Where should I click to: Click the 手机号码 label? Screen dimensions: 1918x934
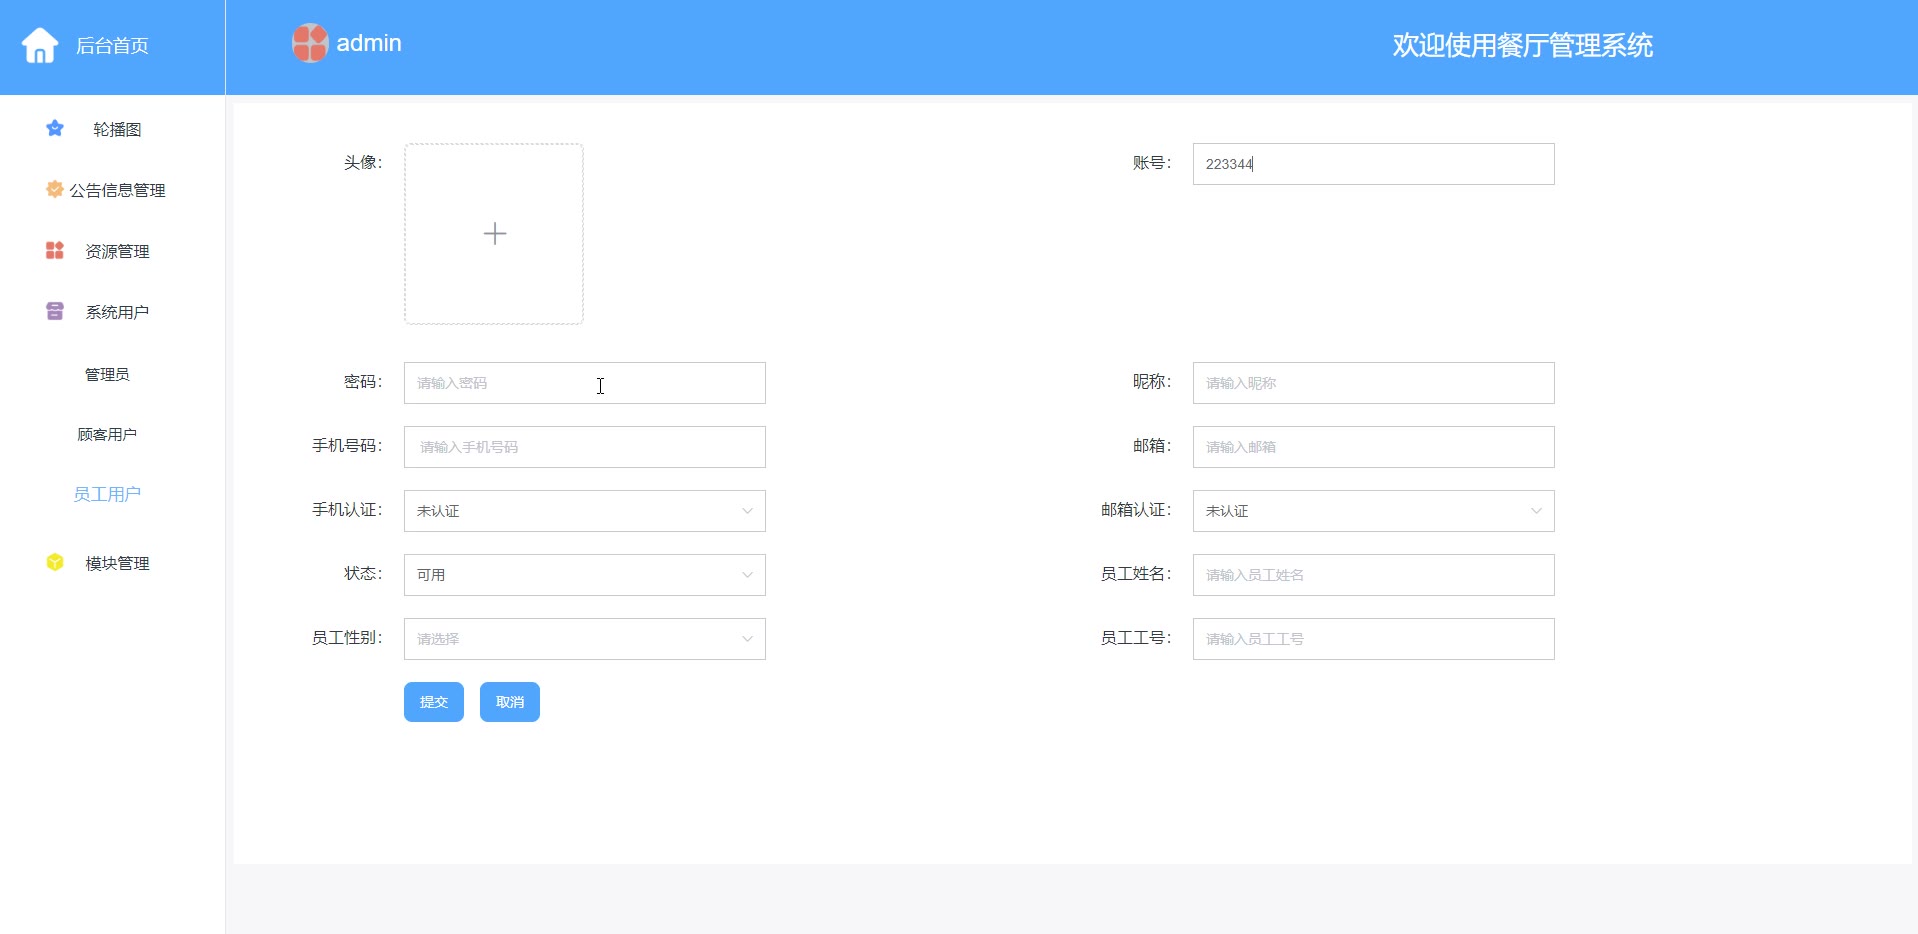347,446
